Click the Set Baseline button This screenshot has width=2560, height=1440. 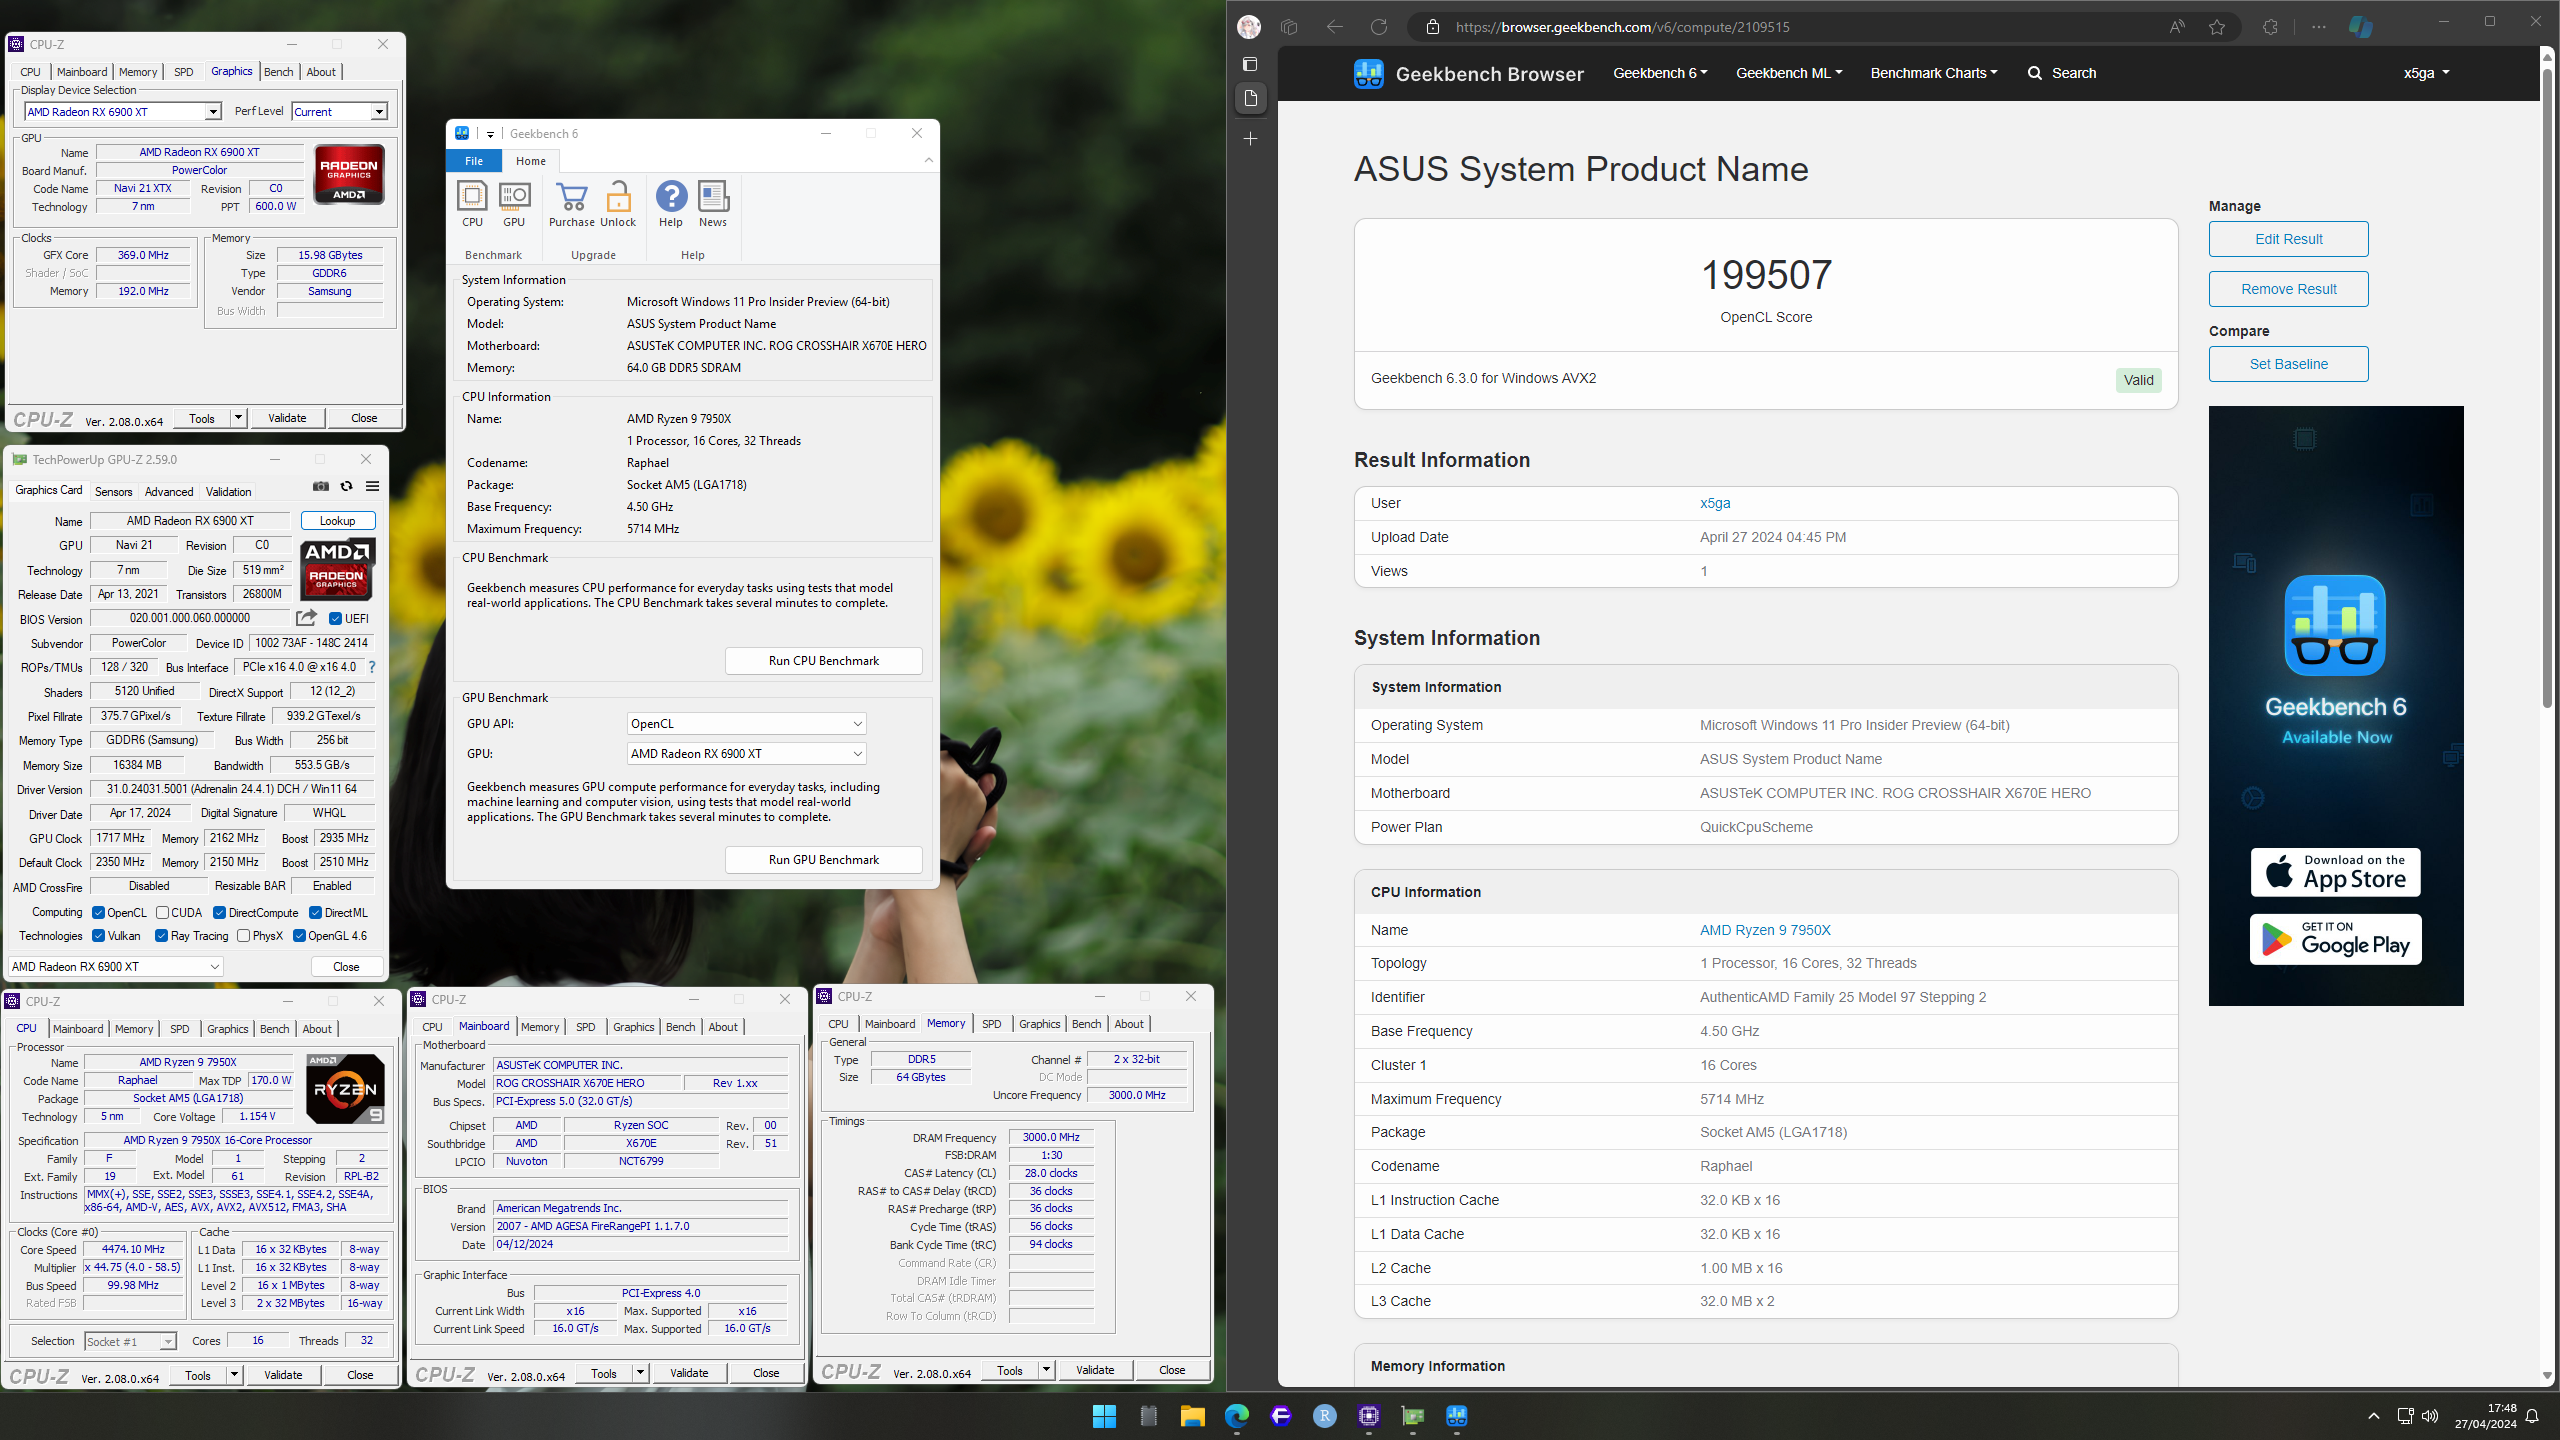tap(2288, 364)
